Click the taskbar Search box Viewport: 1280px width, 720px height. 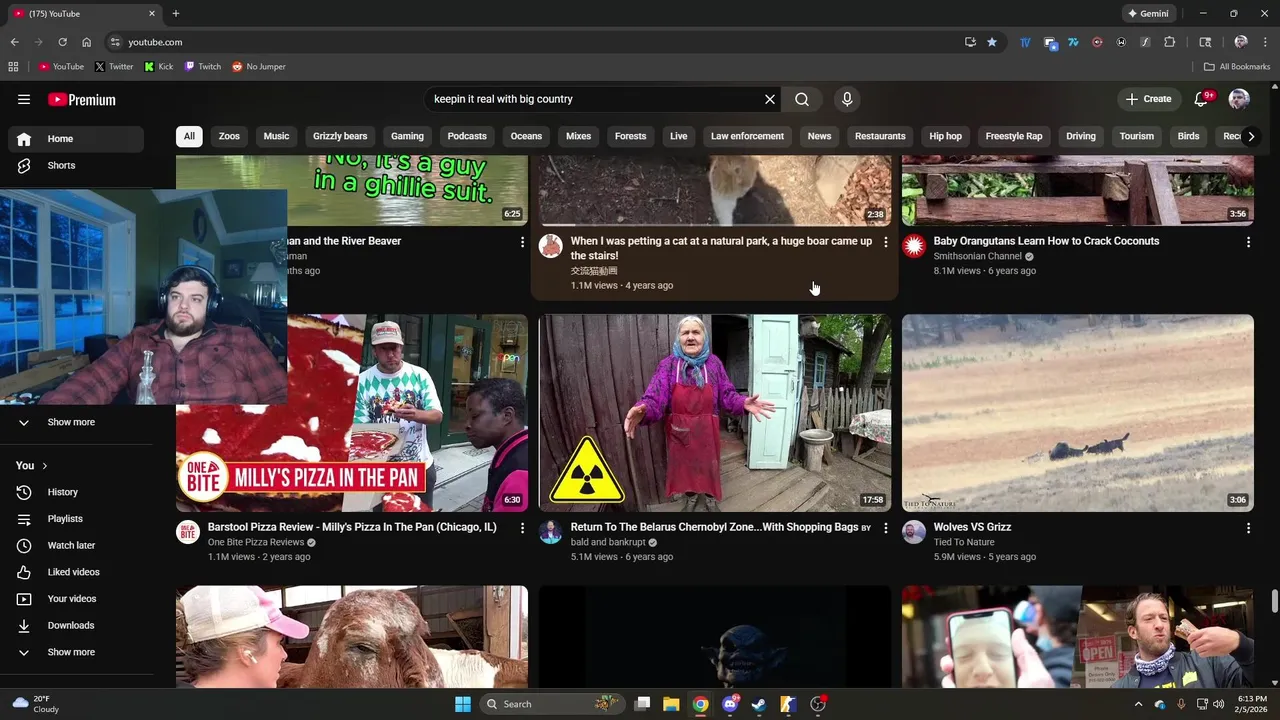(x=552, y=704)
